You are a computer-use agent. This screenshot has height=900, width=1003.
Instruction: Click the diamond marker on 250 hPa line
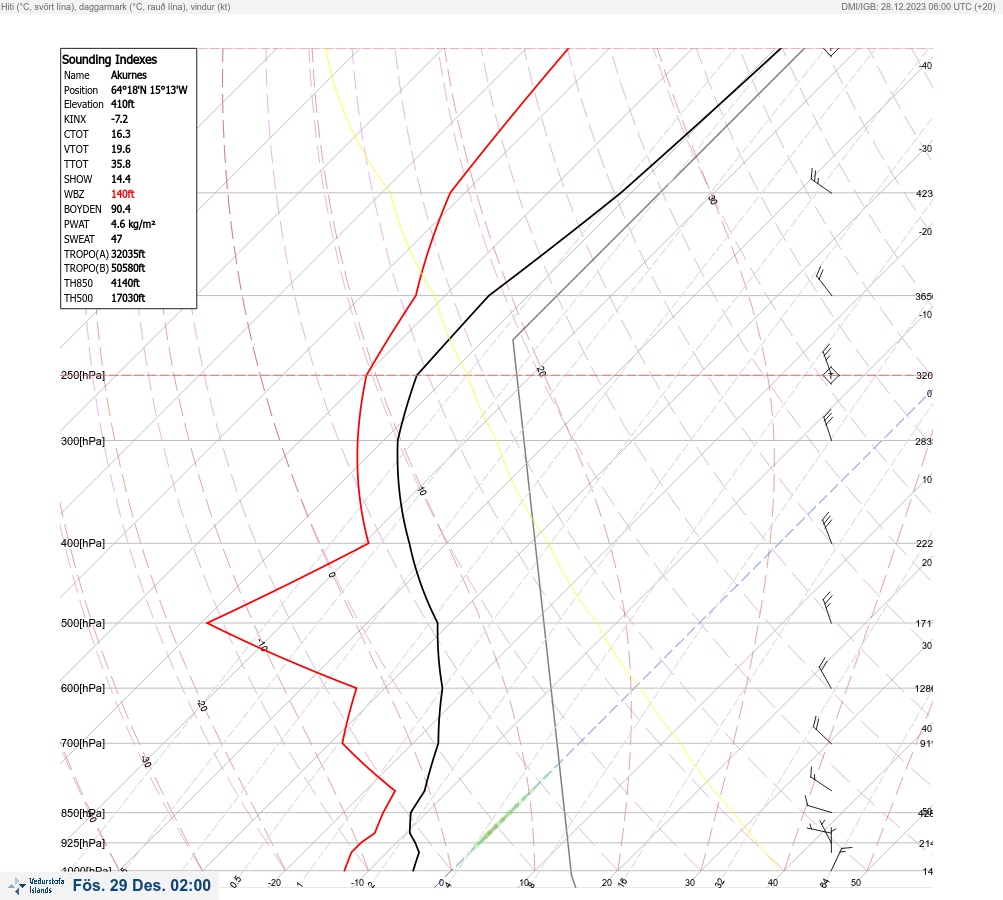[x=830, y=375]
